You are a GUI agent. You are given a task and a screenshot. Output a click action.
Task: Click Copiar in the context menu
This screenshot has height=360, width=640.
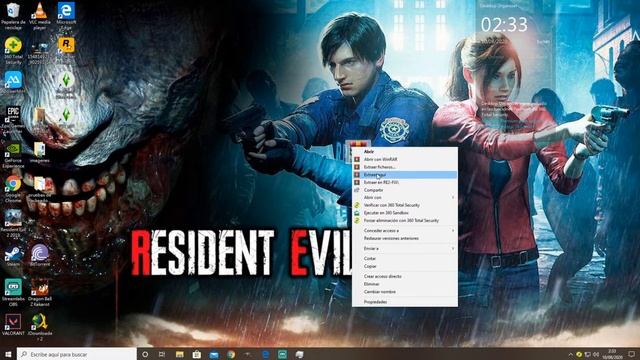[404, 266]
